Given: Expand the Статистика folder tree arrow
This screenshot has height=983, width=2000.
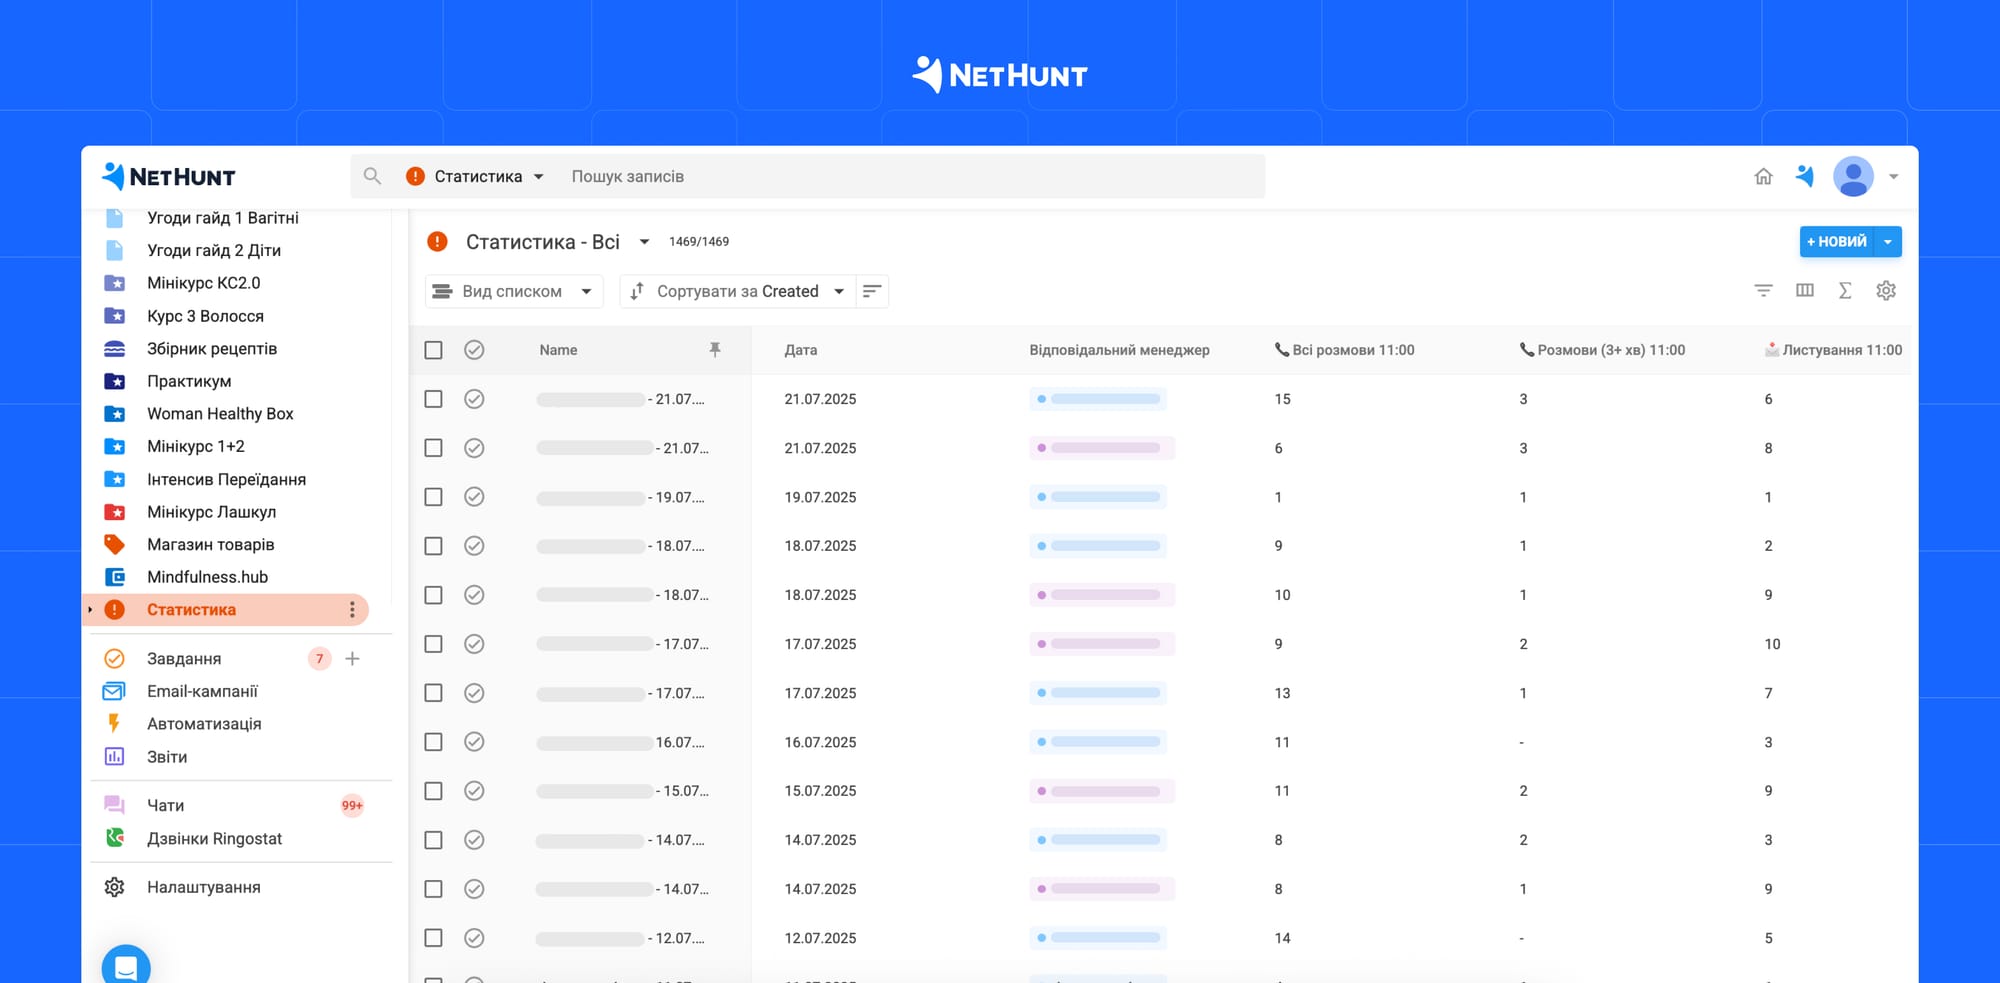Looking at the screenshot, I should pos(90,610).
